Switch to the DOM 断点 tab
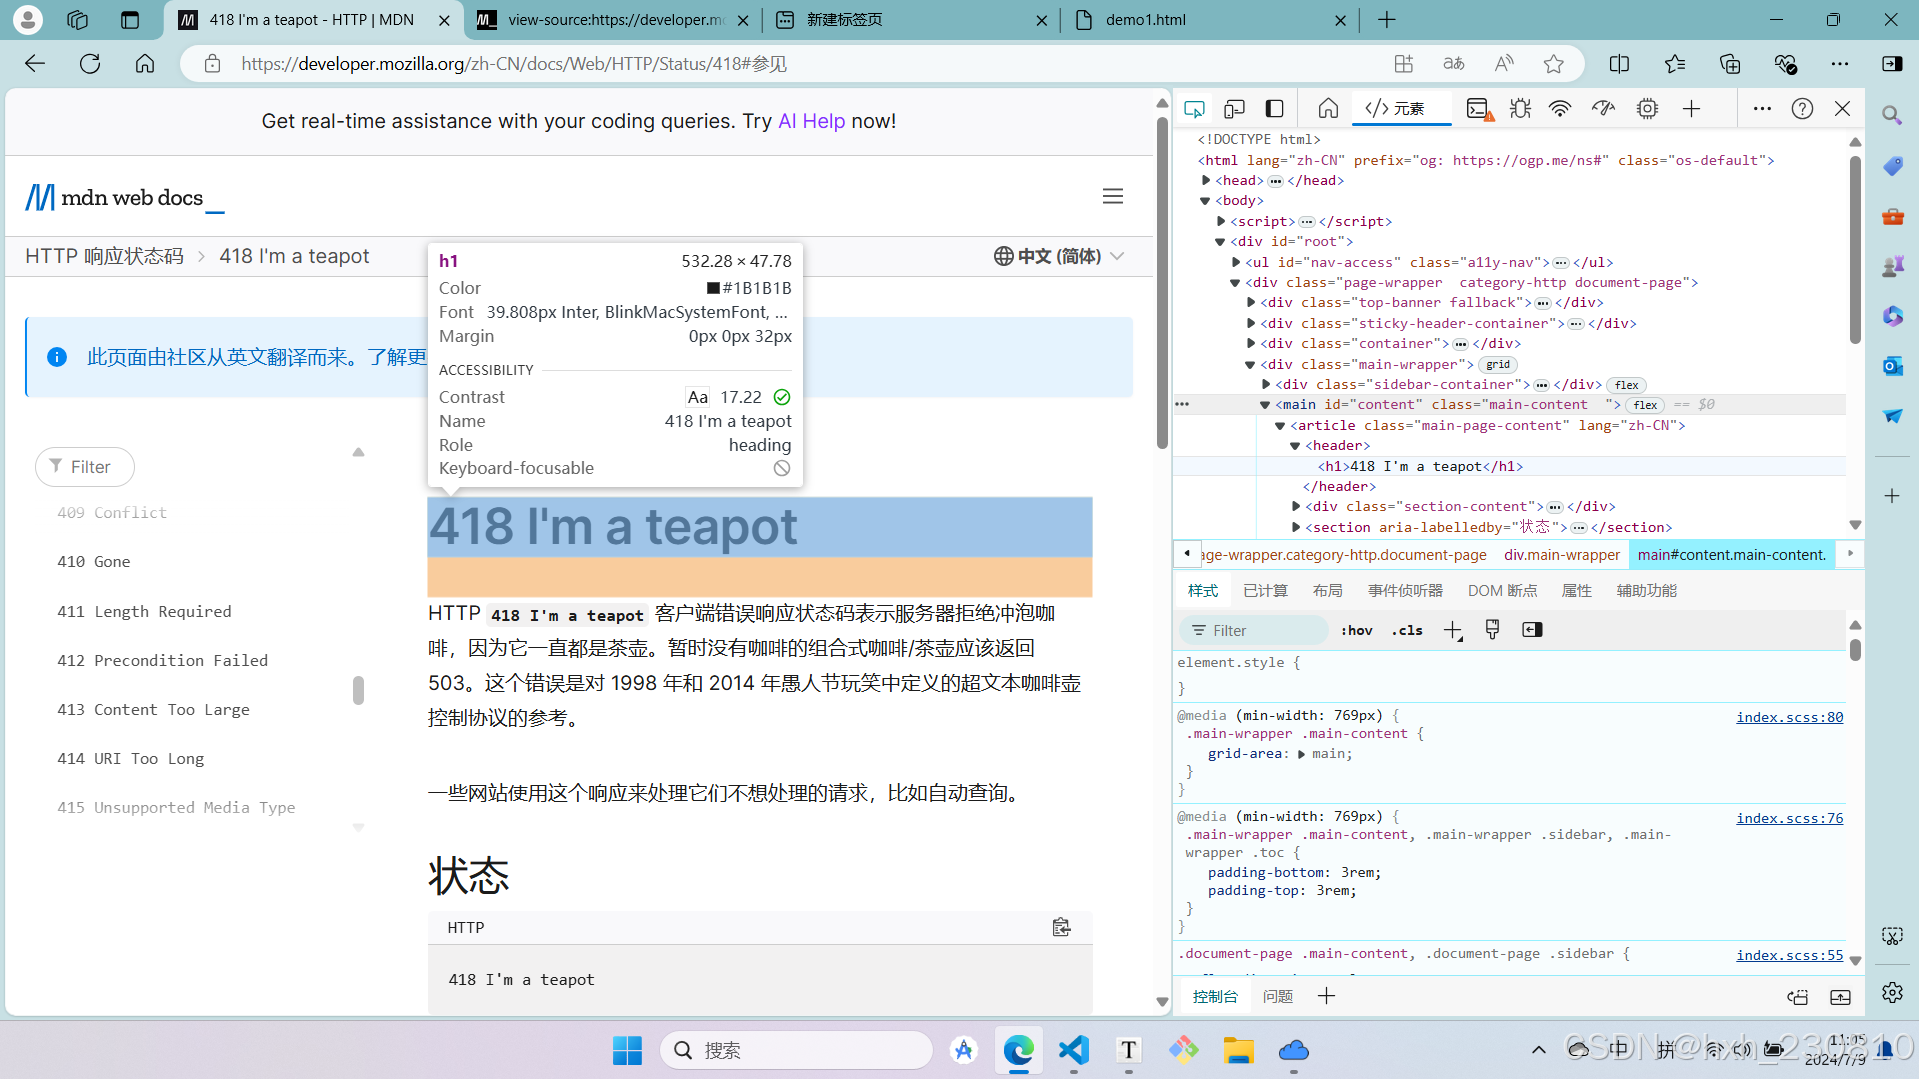1919x1079 pixels. point(1502,591)
